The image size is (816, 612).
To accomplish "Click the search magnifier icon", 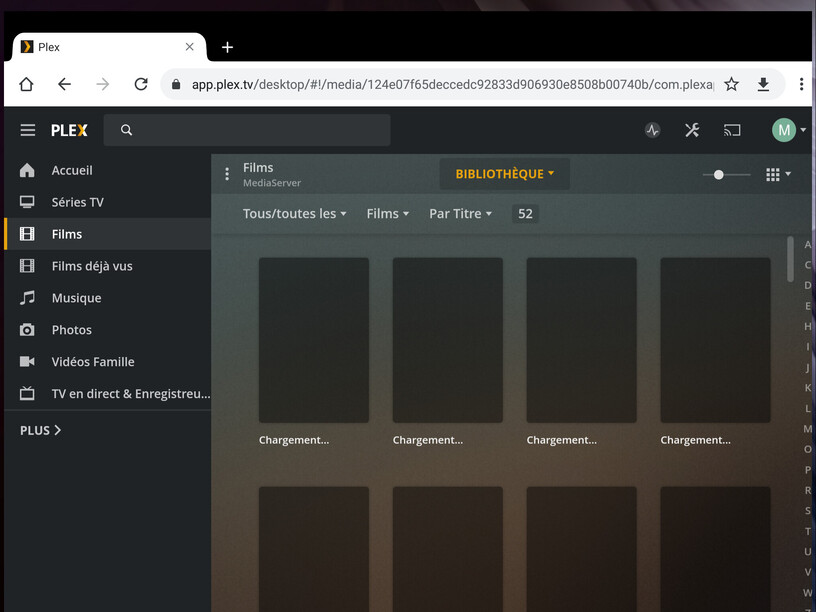I will click(x=126, y=130).
